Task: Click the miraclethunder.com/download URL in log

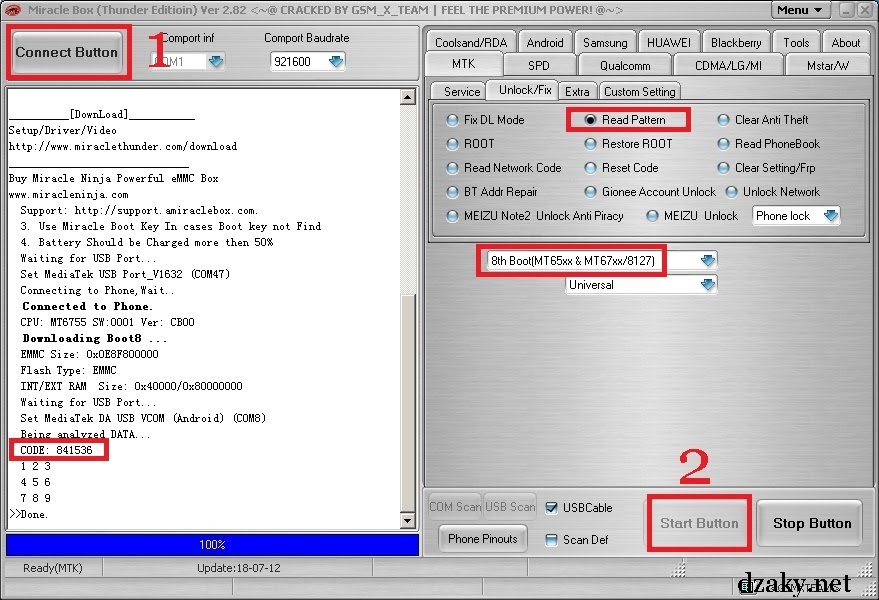Action: (x=123, y=146)
